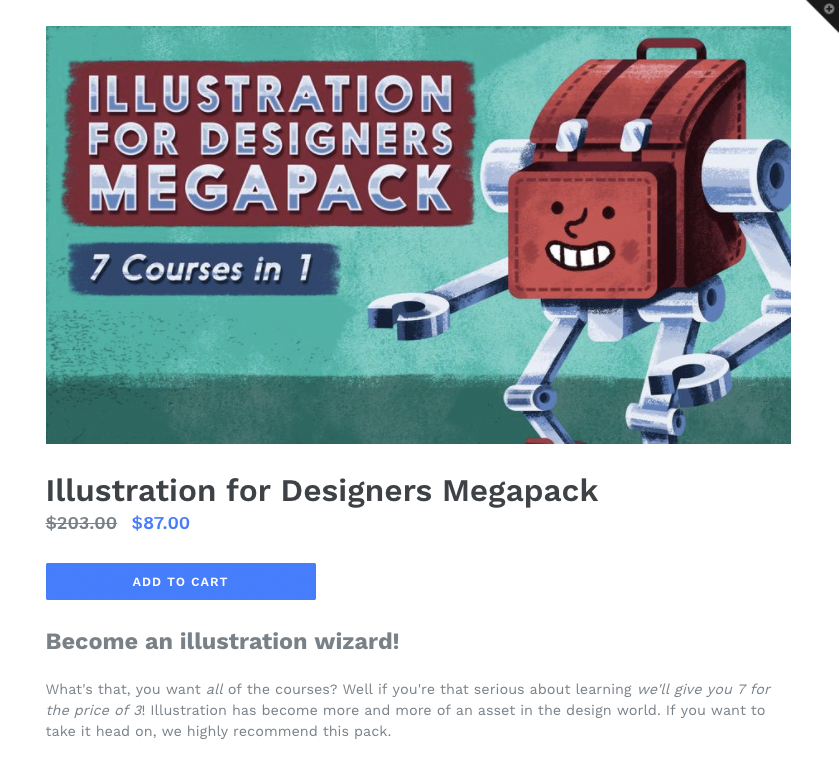The image size is (839, 758).
Task: Click the robot's open claw hand on left
Action: [408, 316]
